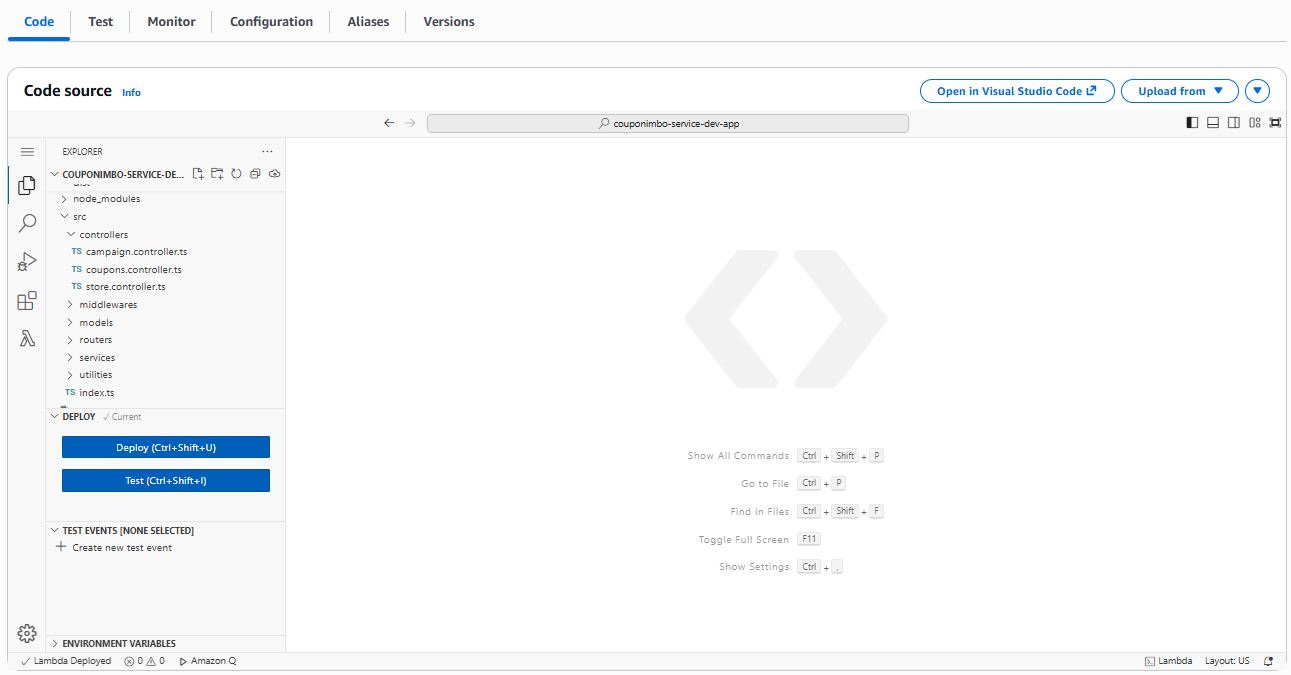Open coupons.controller.ts file
Viewport: 1291px width, 675px height.
pos(134,270)
